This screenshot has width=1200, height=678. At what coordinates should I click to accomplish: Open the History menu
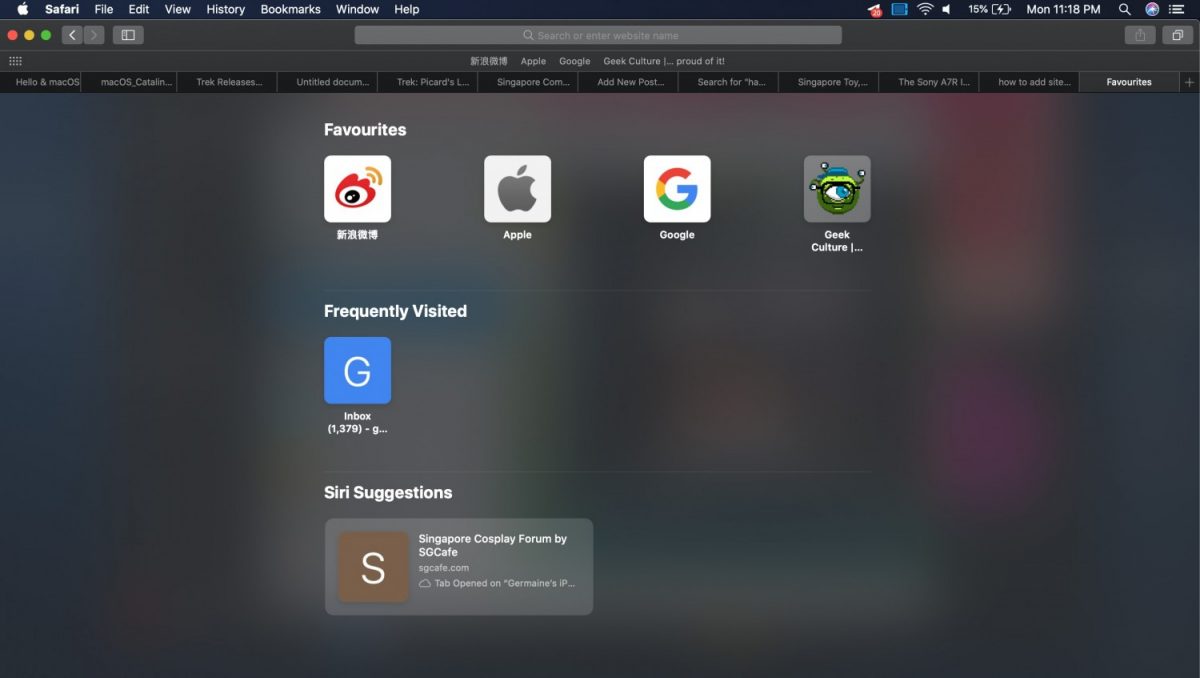(x=225, y=9)
